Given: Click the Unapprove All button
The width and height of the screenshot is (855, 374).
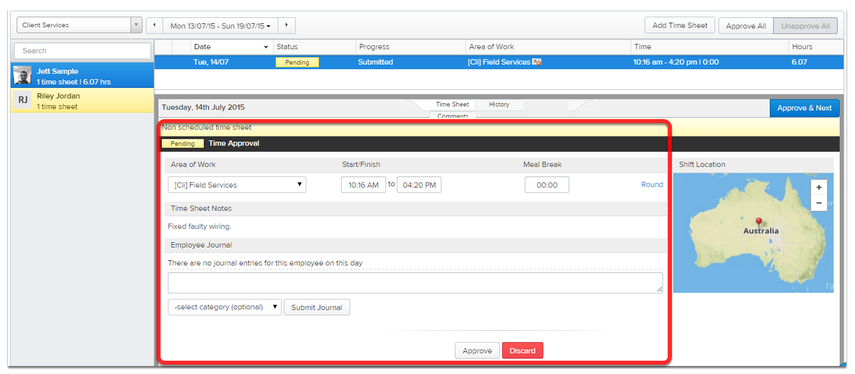Looking at the screenshot, I should pyautogui.click(x=805, y=26).
